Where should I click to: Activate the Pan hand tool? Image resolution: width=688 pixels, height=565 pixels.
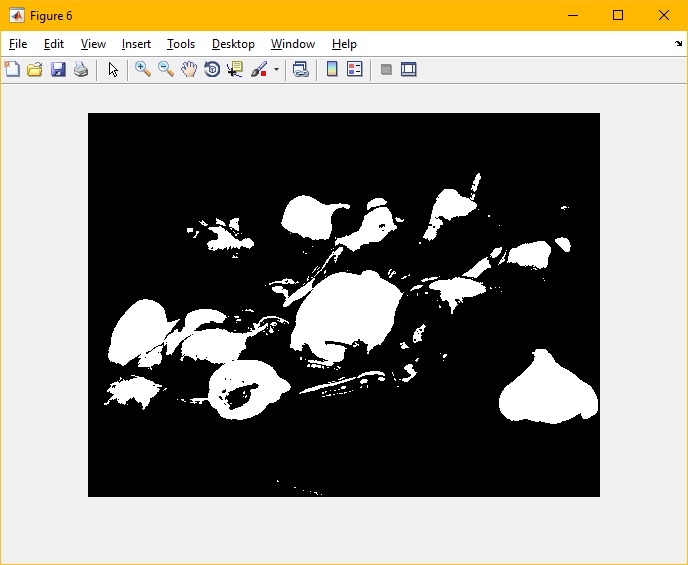(x=189, y=70)
